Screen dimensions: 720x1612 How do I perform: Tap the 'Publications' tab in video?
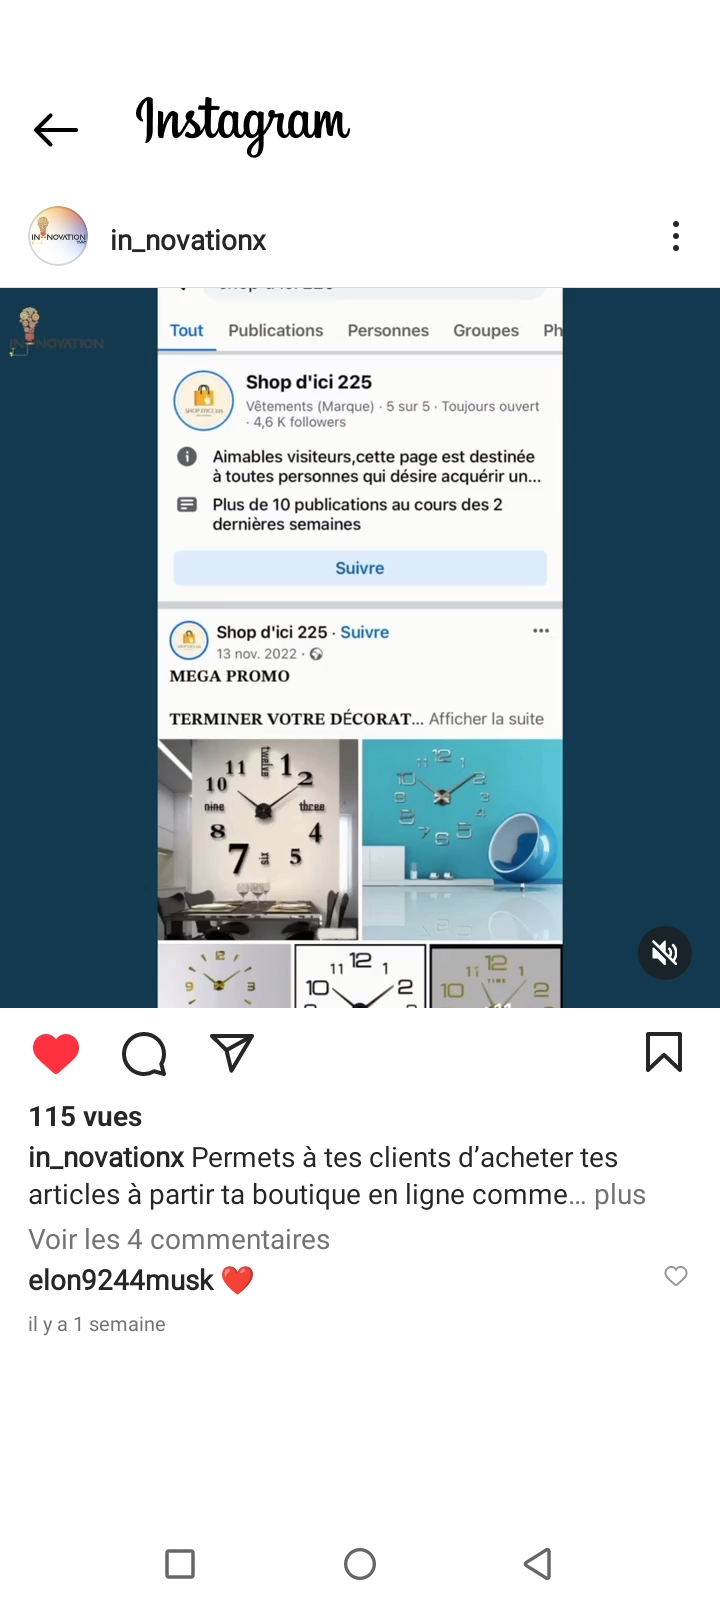(275, 330)
